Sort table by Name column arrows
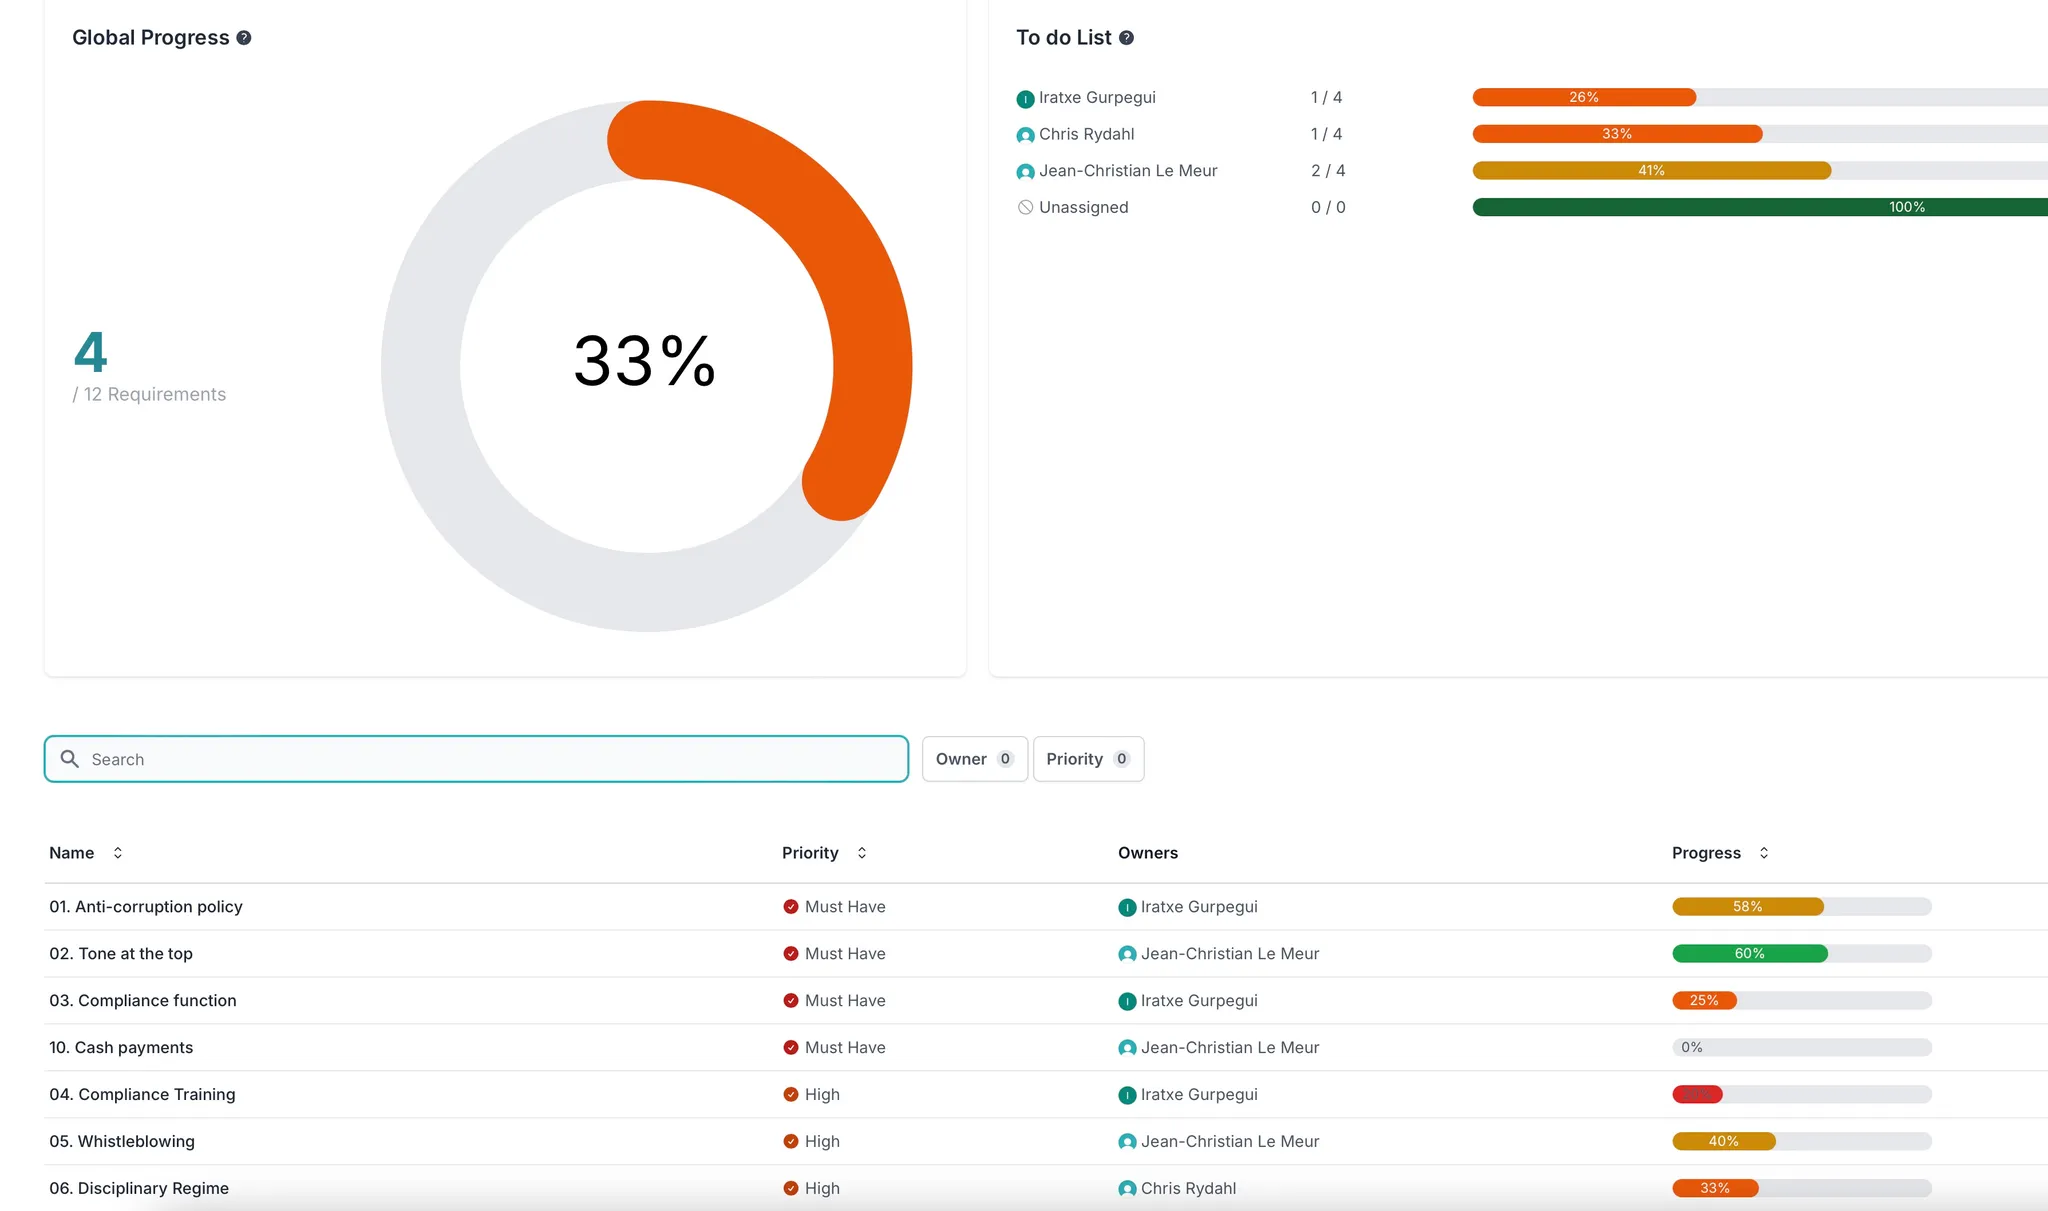This screenshot has width=2048, height=1211. coord(118,853)
